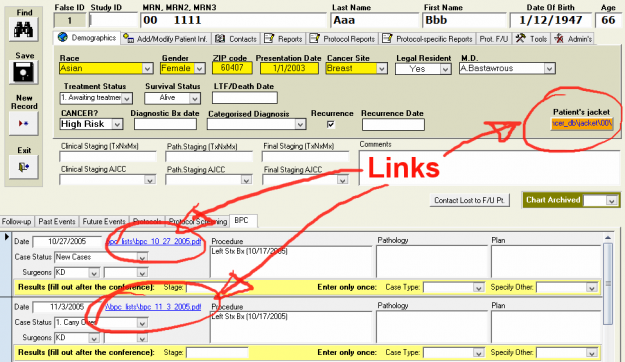Click the 10/27/2005 Date field
The height and width of the screenshot is (362, 625).
coord(67,241)
